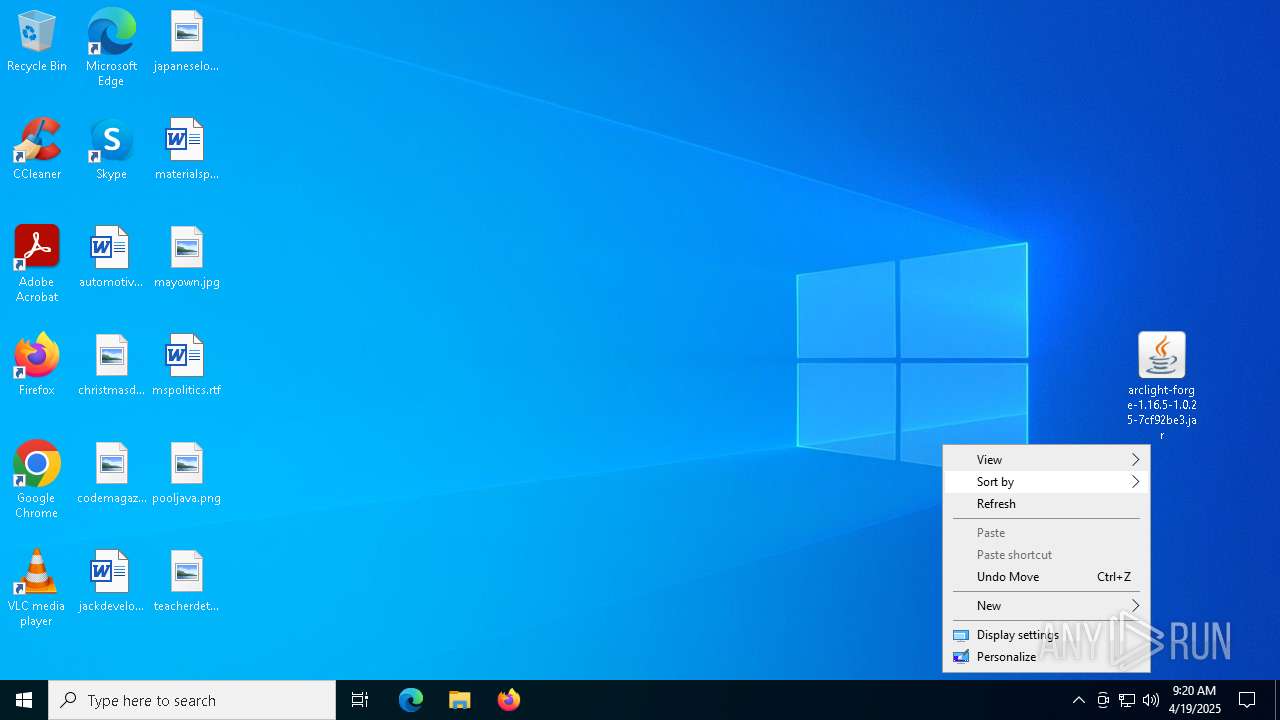Image resolution: width=1280 pixels, height=720 pixels.
Task: Choose Undo Move from the context menu
Action: 1046,577
